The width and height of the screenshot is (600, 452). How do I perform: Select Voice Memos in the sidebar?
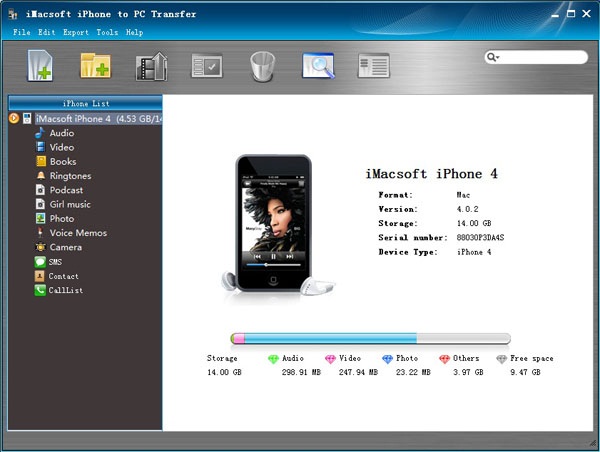pyautogui.click(x=77, y=233)
